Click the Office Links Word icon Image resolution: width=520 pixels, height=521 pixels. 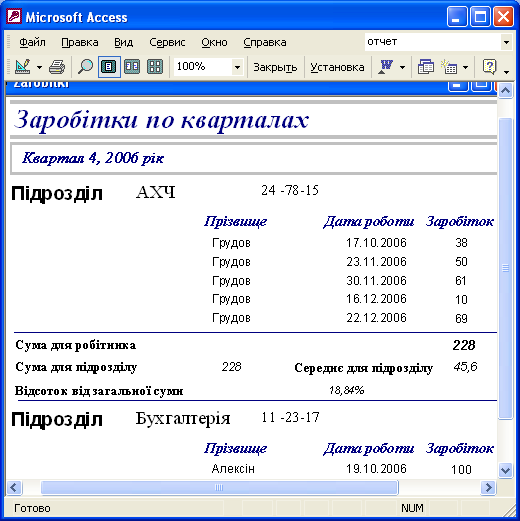pos(385,67)
